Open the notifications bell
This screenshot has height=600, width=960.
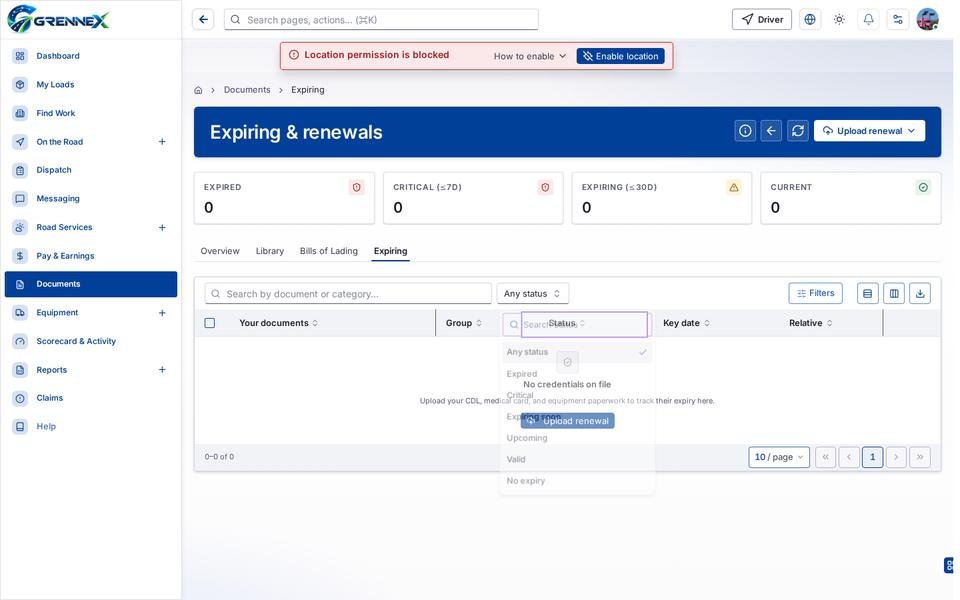[868, 20]
